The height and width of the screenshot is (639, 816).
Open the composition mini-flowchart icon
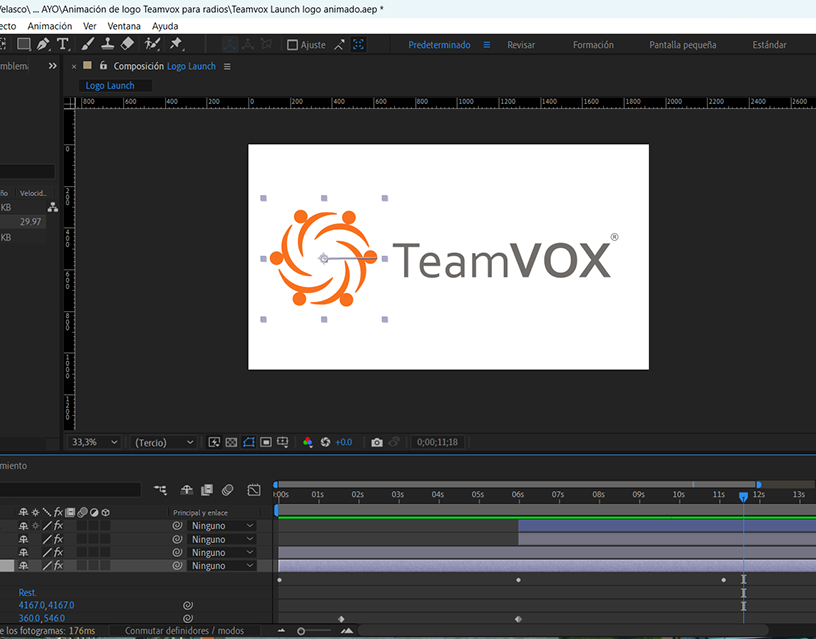(x=161, y=490)
